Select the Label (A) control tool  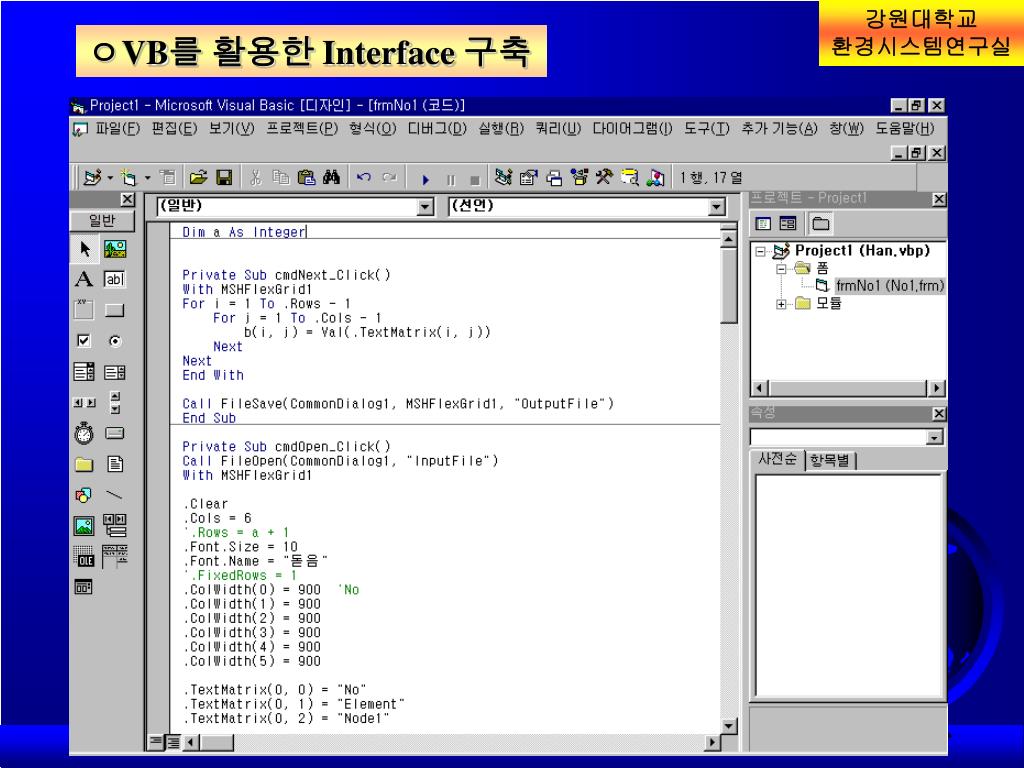(84, 280)
